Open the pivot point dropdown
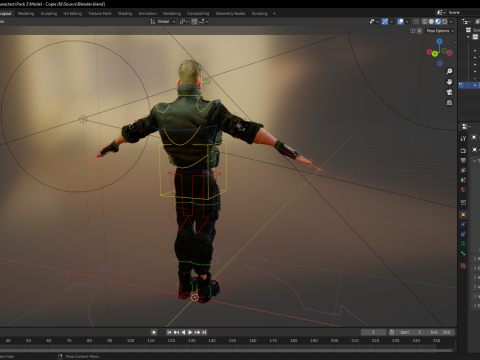 (x=184, y=21)
